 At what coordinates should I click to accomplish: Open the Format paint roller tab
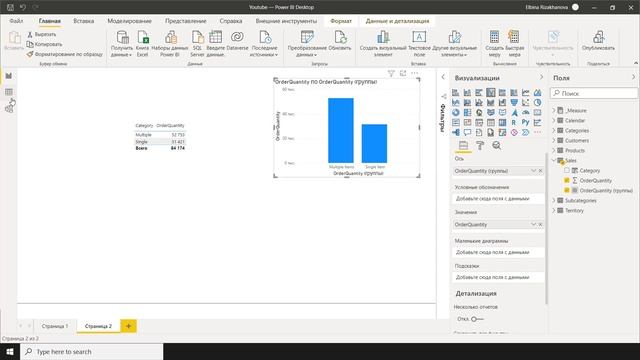point(480,145)
